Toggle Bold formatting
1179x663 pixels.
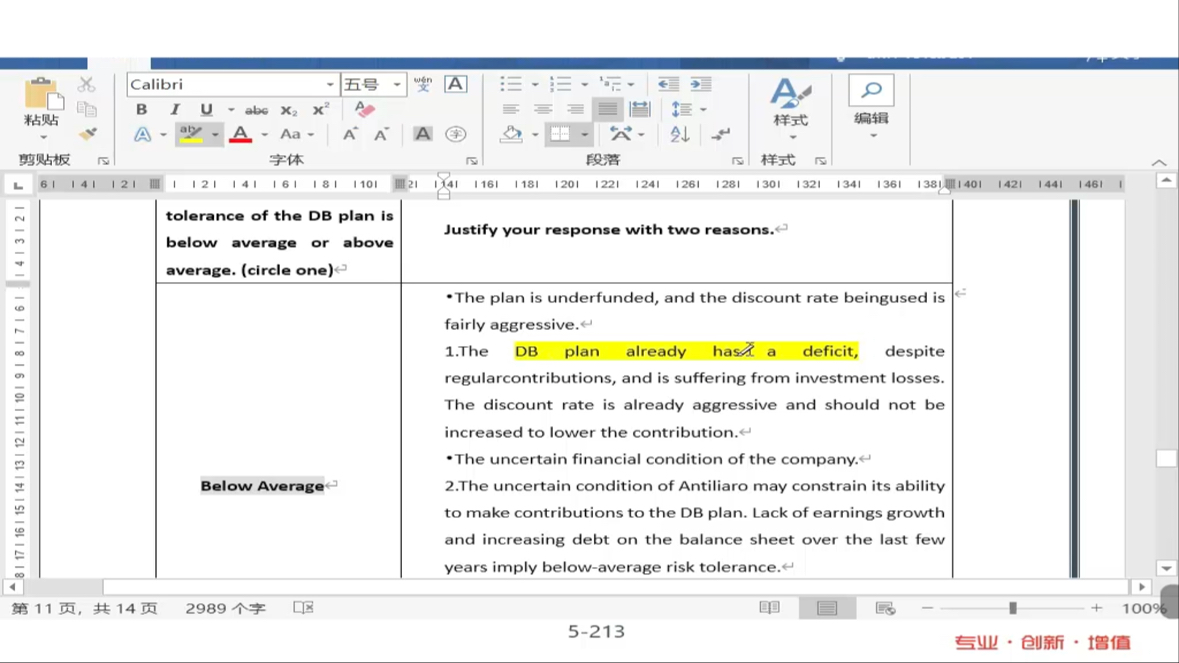coord(141,110)
